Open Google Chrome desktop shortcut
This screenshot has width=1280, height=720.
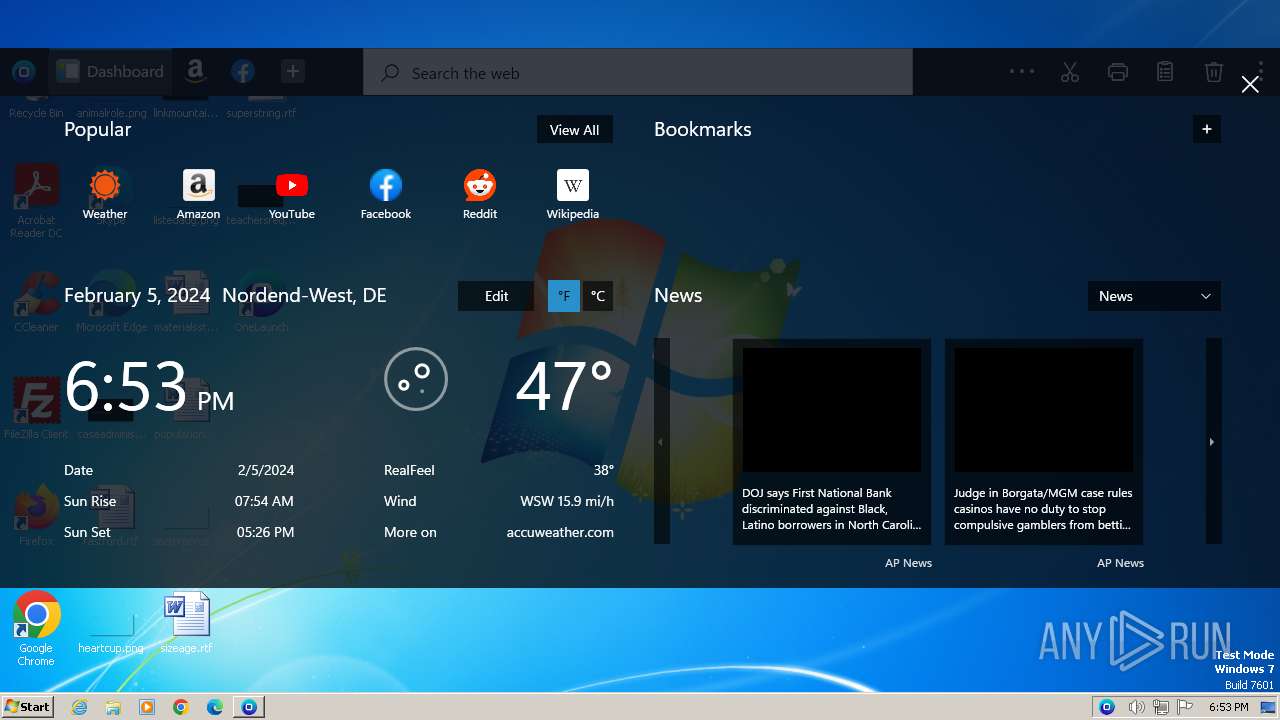36,628
